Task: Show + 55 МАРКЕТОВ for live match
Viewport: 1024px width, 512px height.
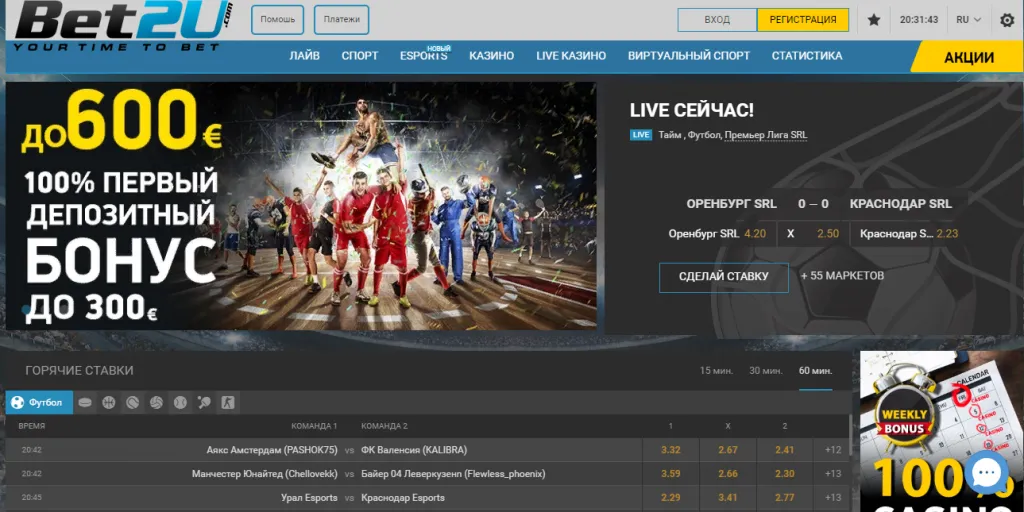Action: click(842, 276)
